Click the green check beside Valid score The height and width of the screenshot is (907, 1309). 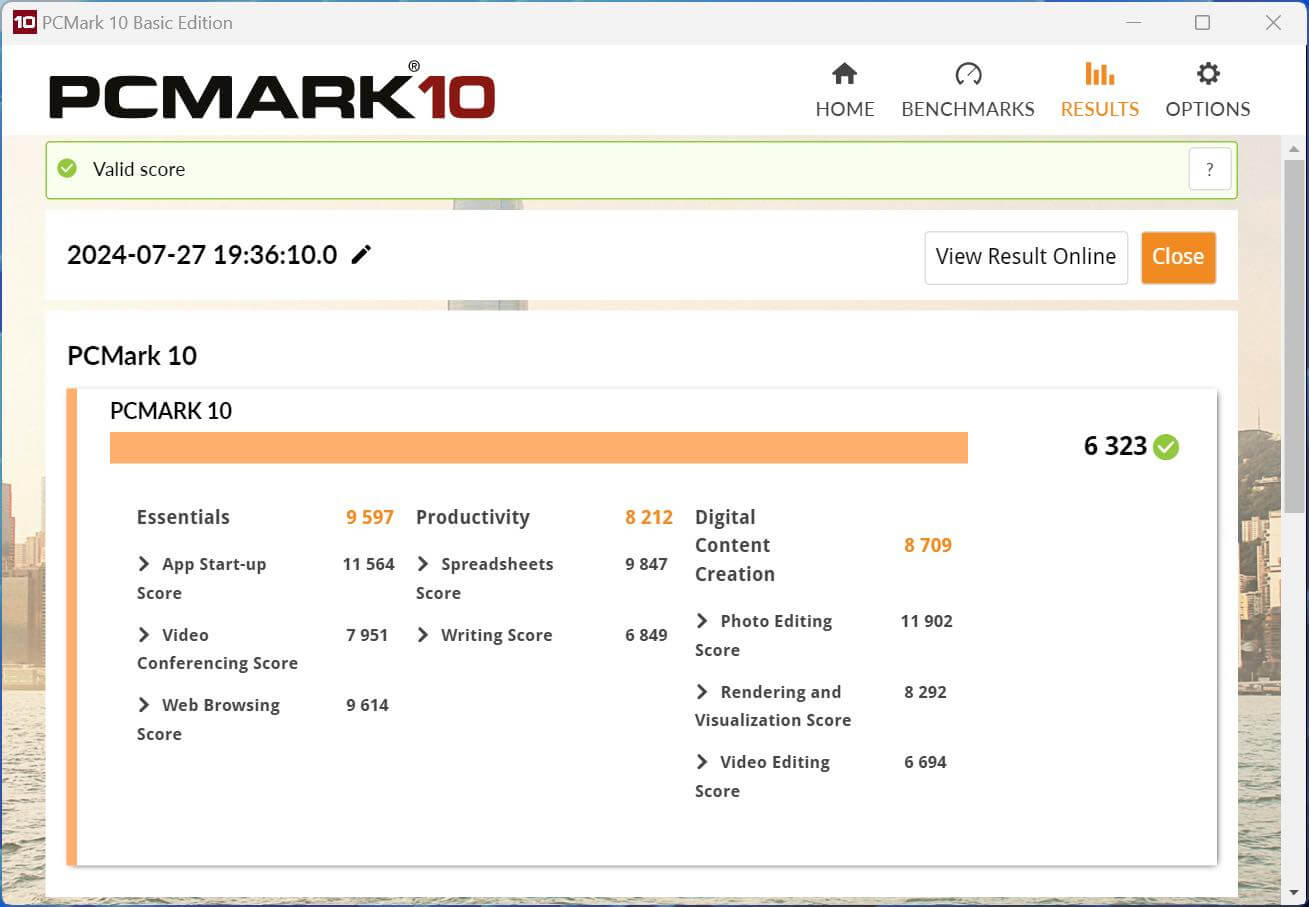coord(67,168)
